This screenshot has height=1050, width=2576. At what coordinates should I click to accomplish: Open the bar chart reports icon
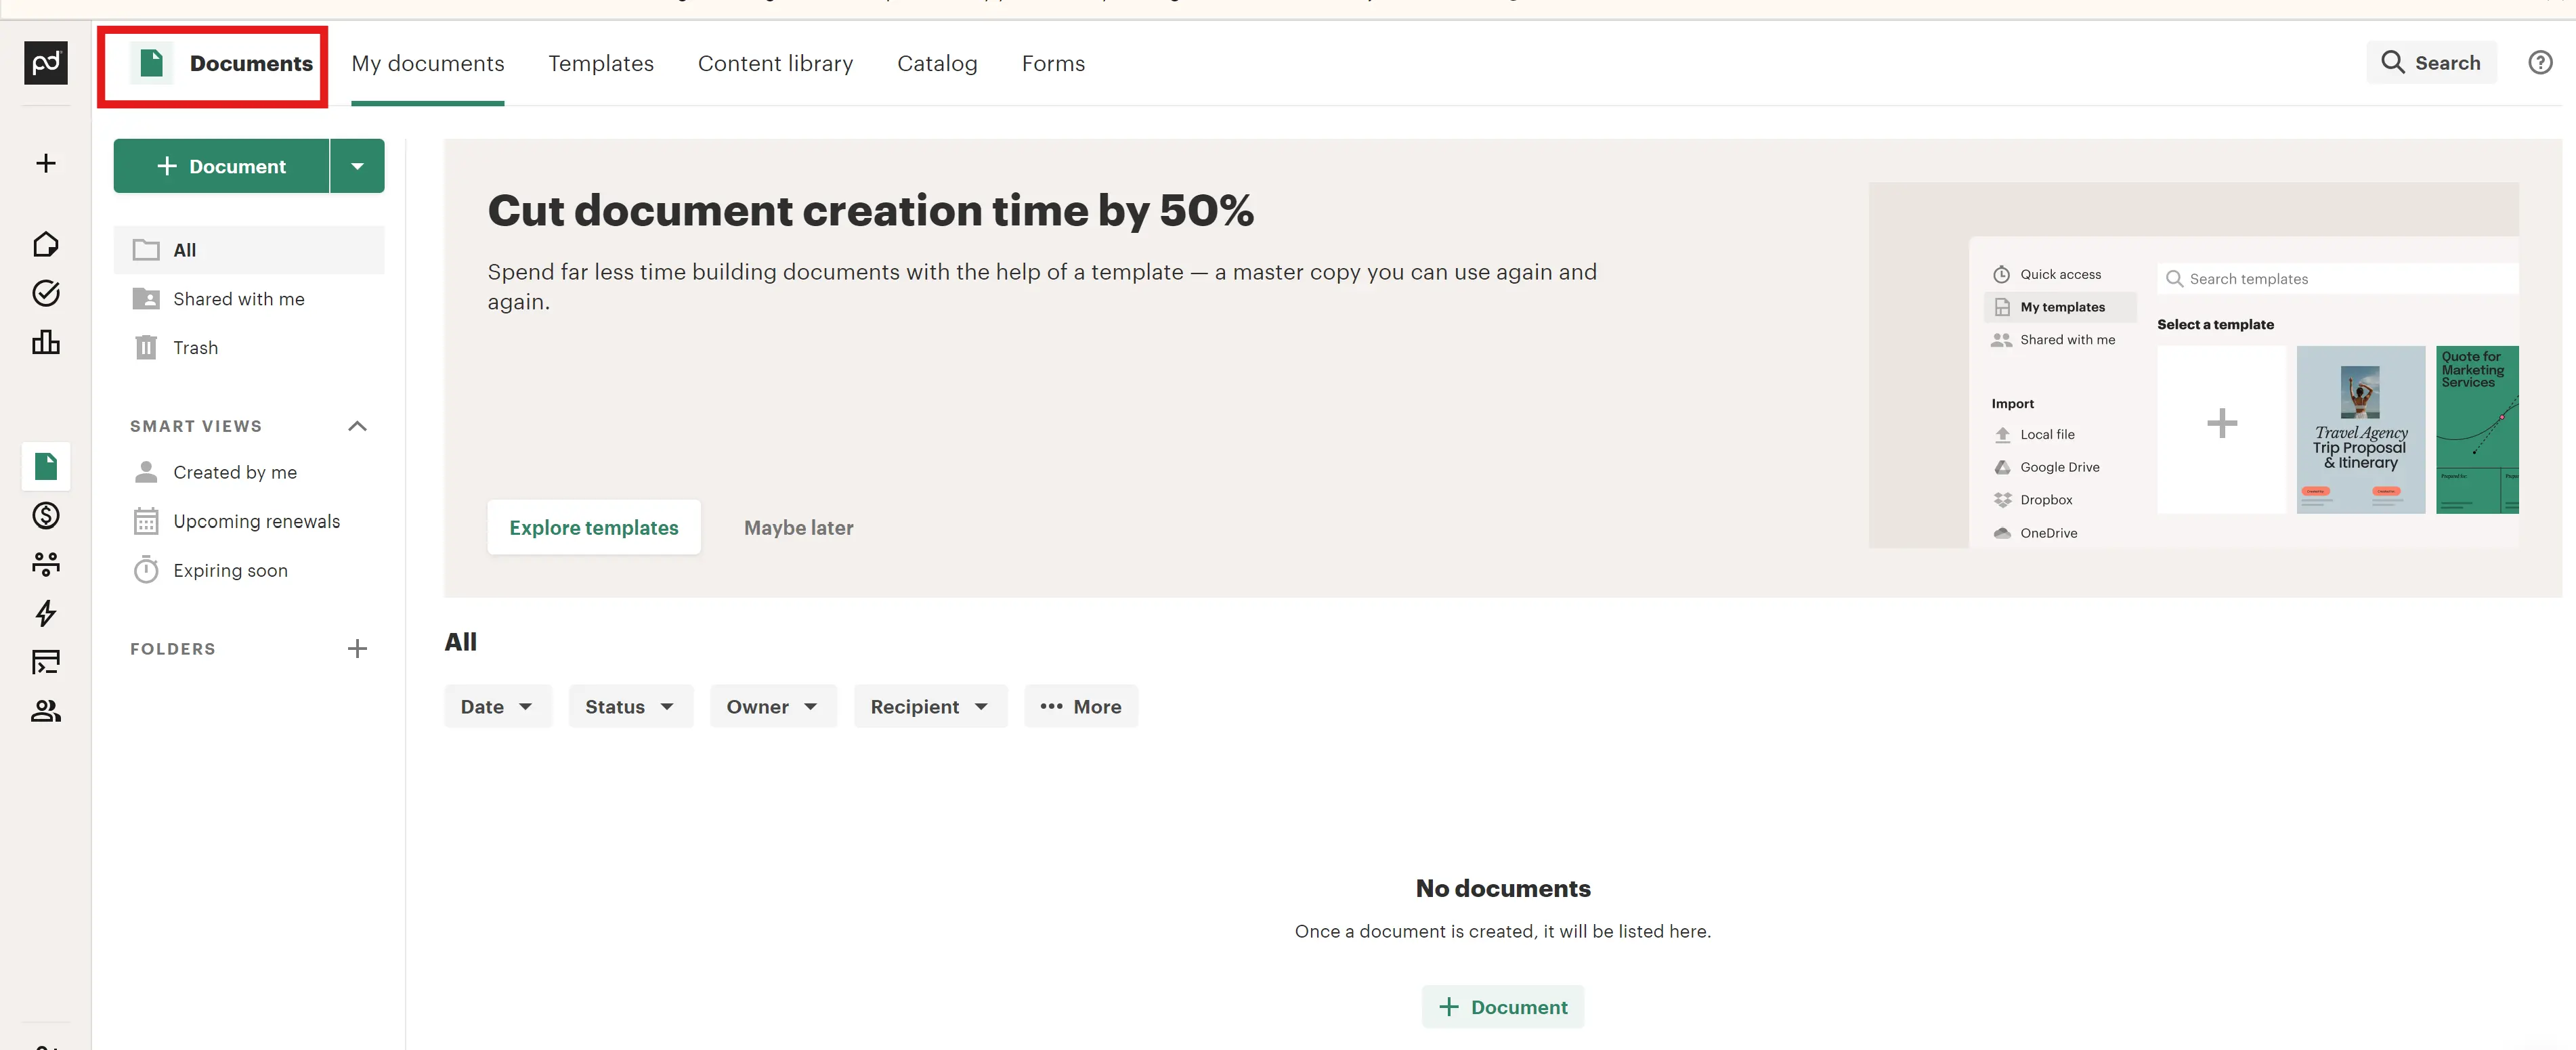point(46,342)
